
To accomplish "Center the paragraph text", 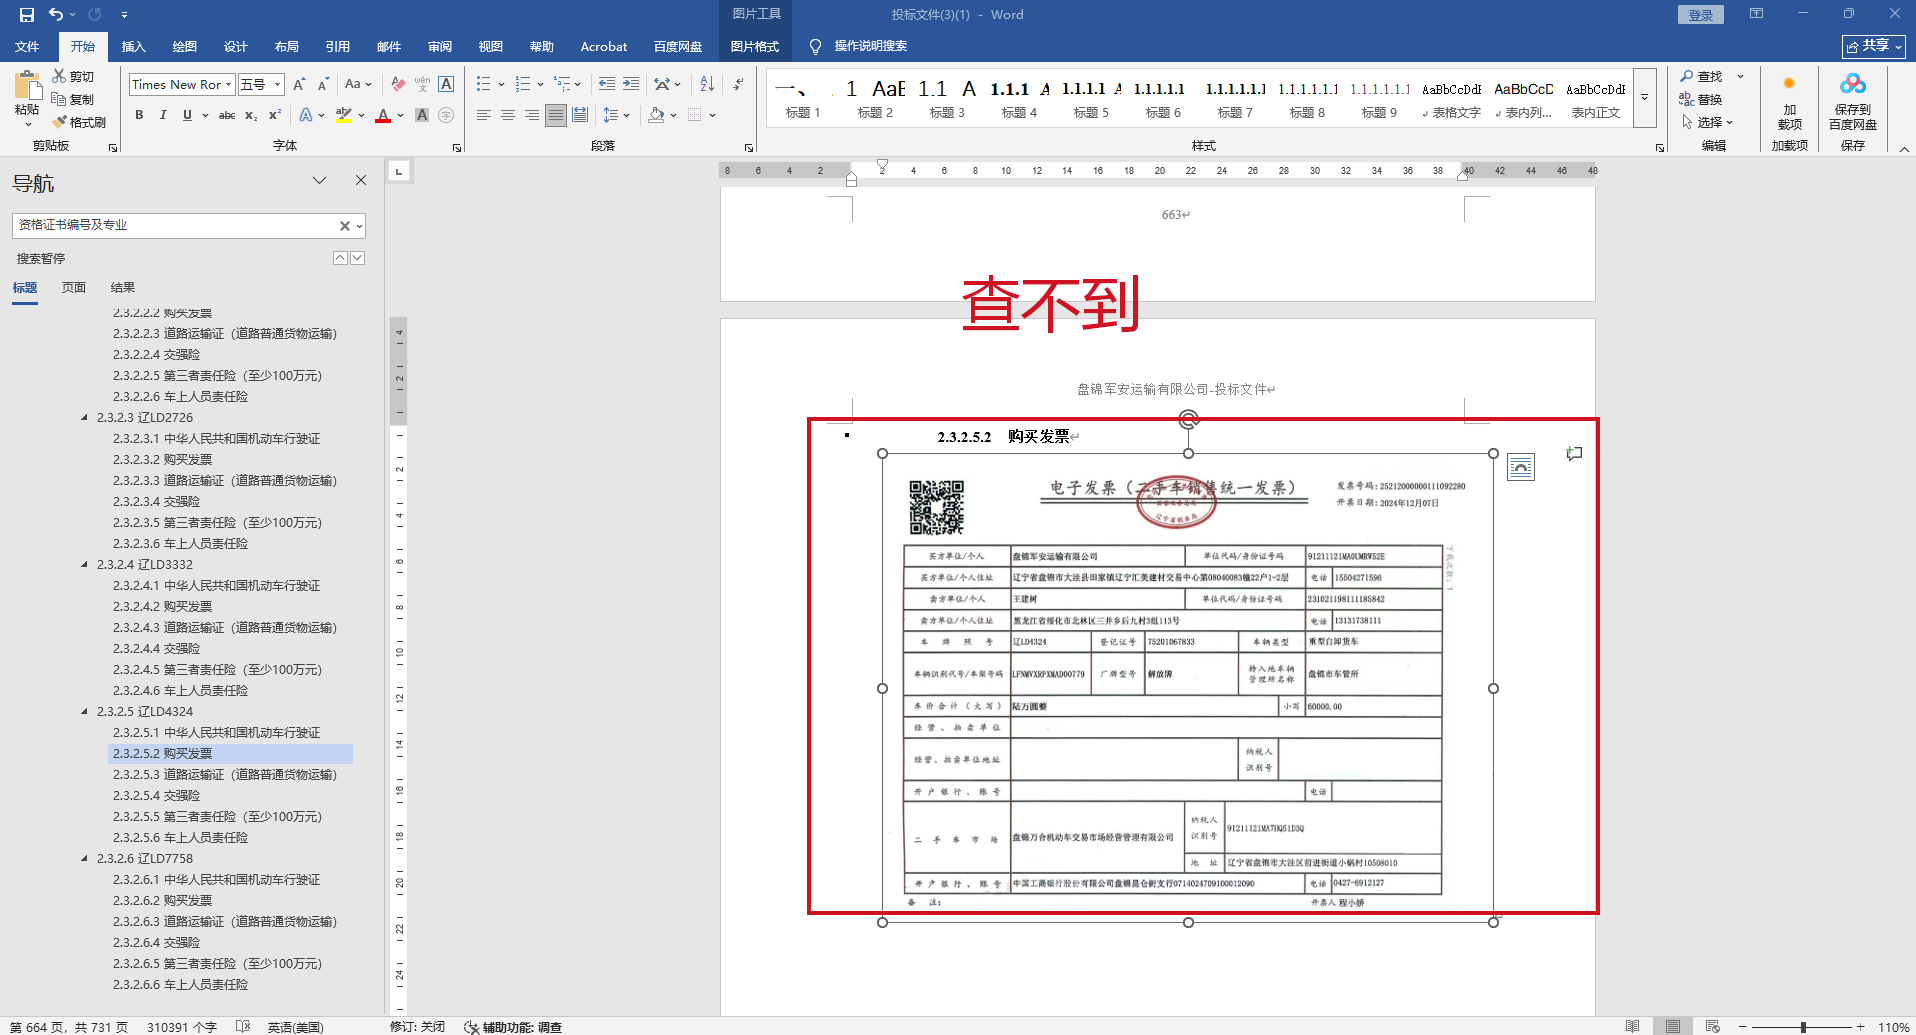I will point(507,115).
